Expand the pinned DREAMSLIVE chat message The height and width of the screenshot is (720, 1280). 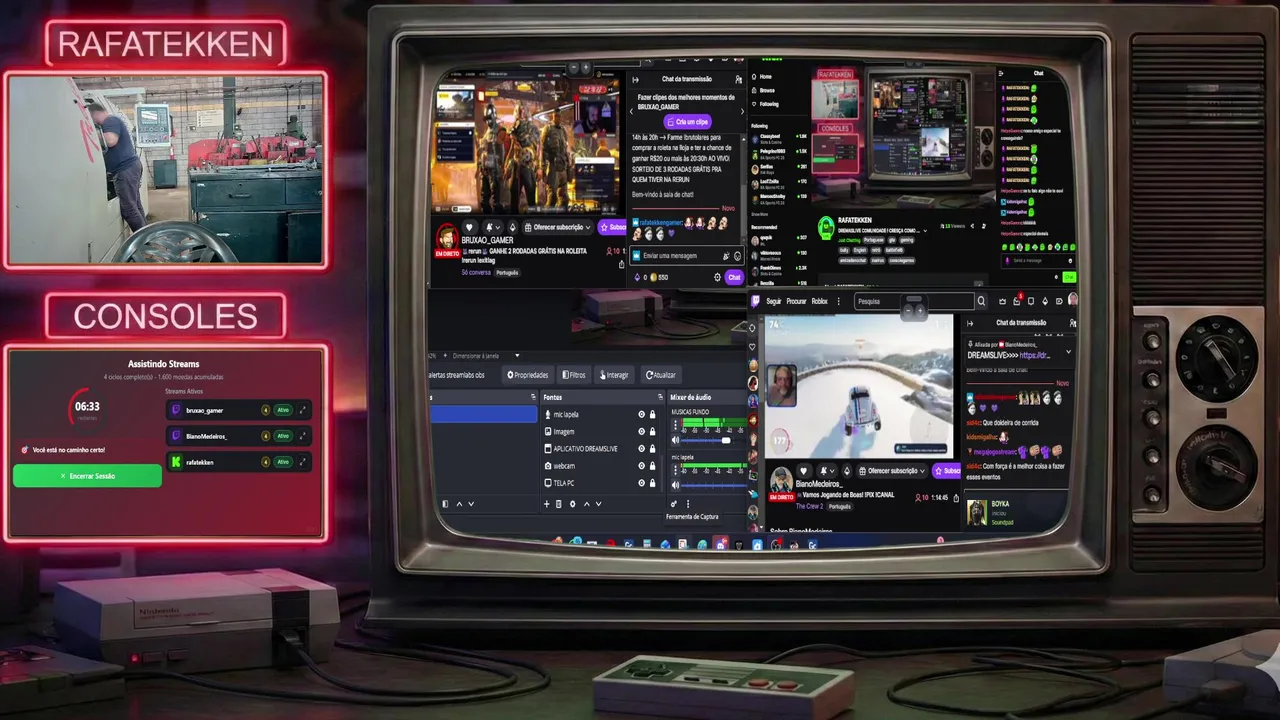pyautogui.click(x=1068, y=352)
